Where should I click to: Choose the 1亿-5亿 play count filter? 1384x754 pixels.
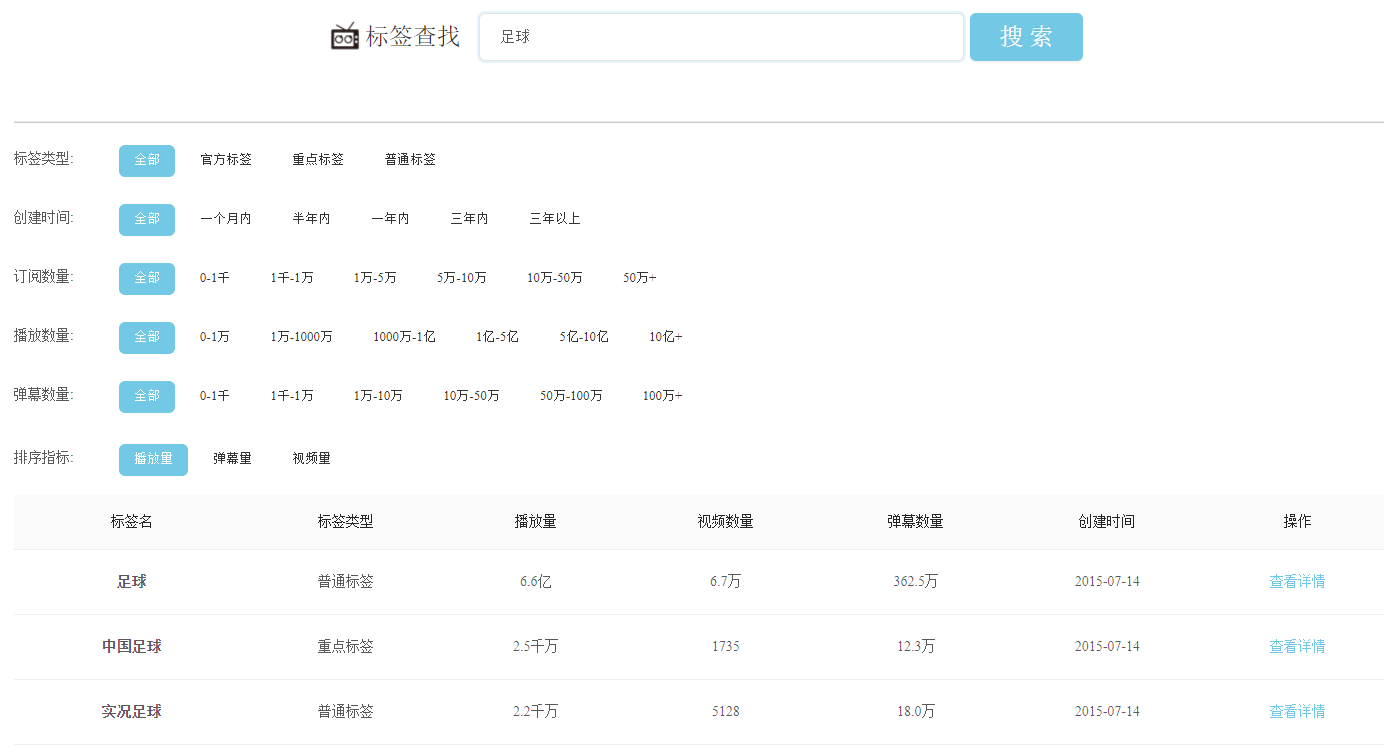(x=497, y=337)
